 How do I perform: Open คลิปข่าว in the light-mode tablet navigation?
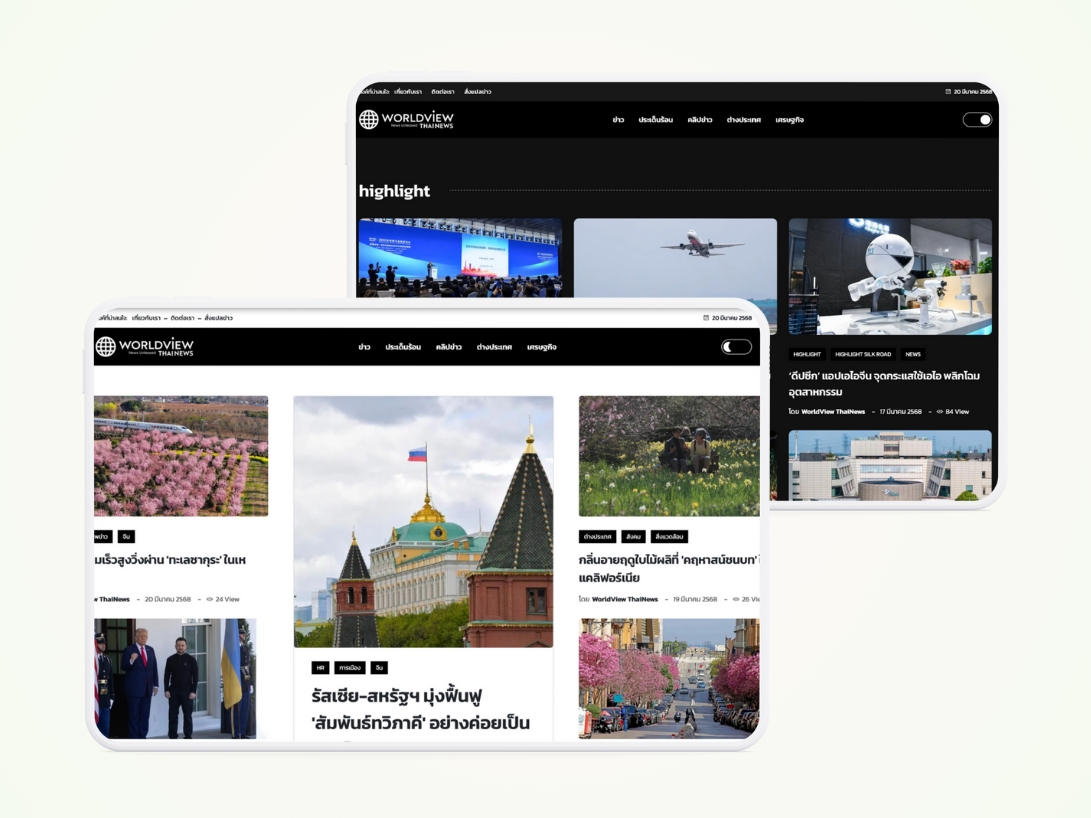pos(449,347)
